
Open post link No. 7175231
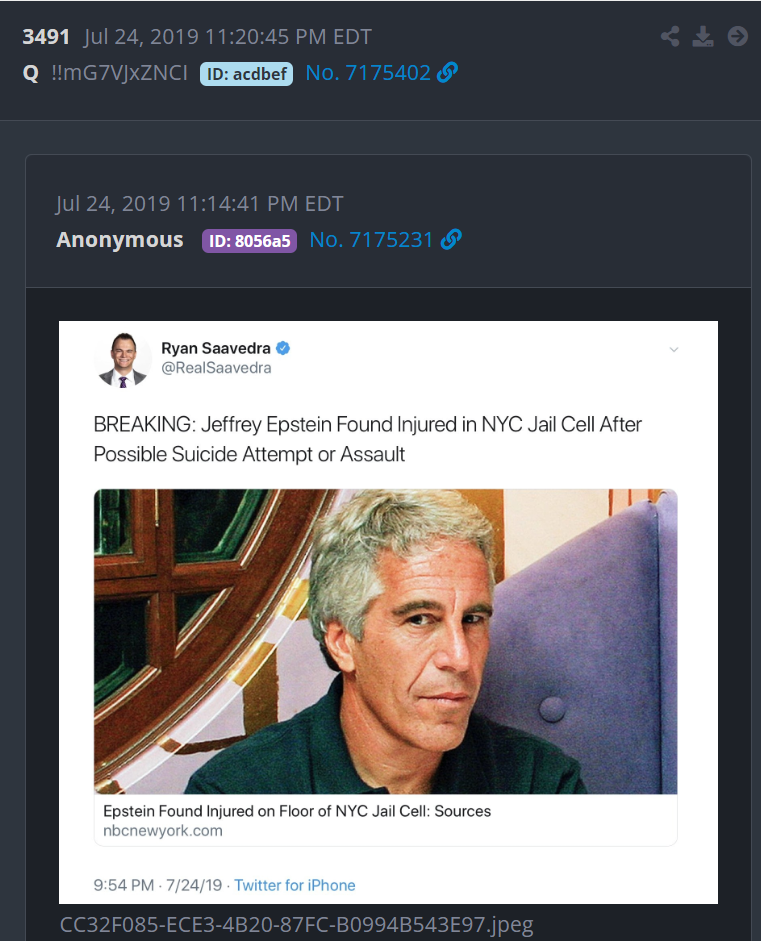[x=371, y=240]
